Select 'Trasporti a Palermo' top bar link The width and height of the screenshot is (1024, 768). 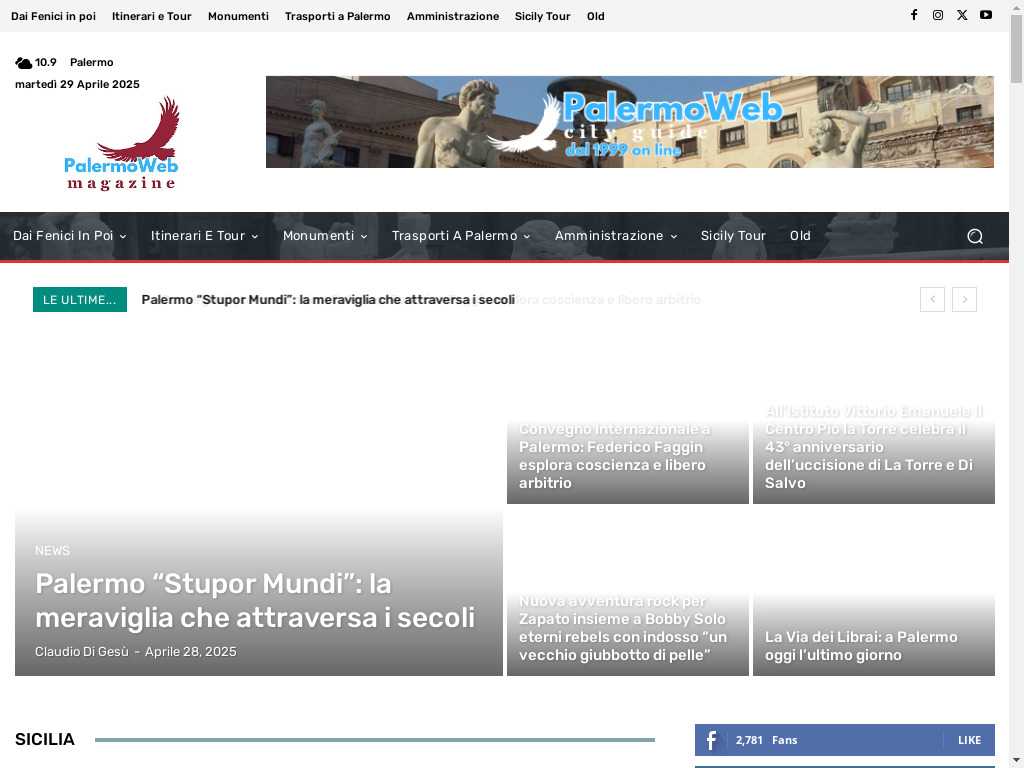click(x=338, y=16)
